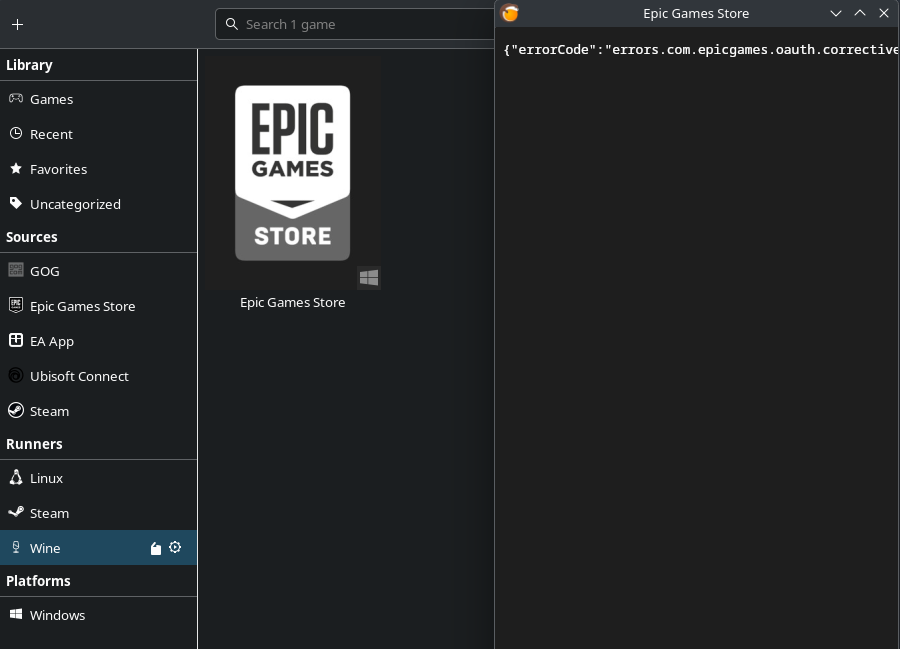This screenshot has height=649, width=900.
Task: Select the Epic Games Store cover thumbnail
Action: (293, 173)
